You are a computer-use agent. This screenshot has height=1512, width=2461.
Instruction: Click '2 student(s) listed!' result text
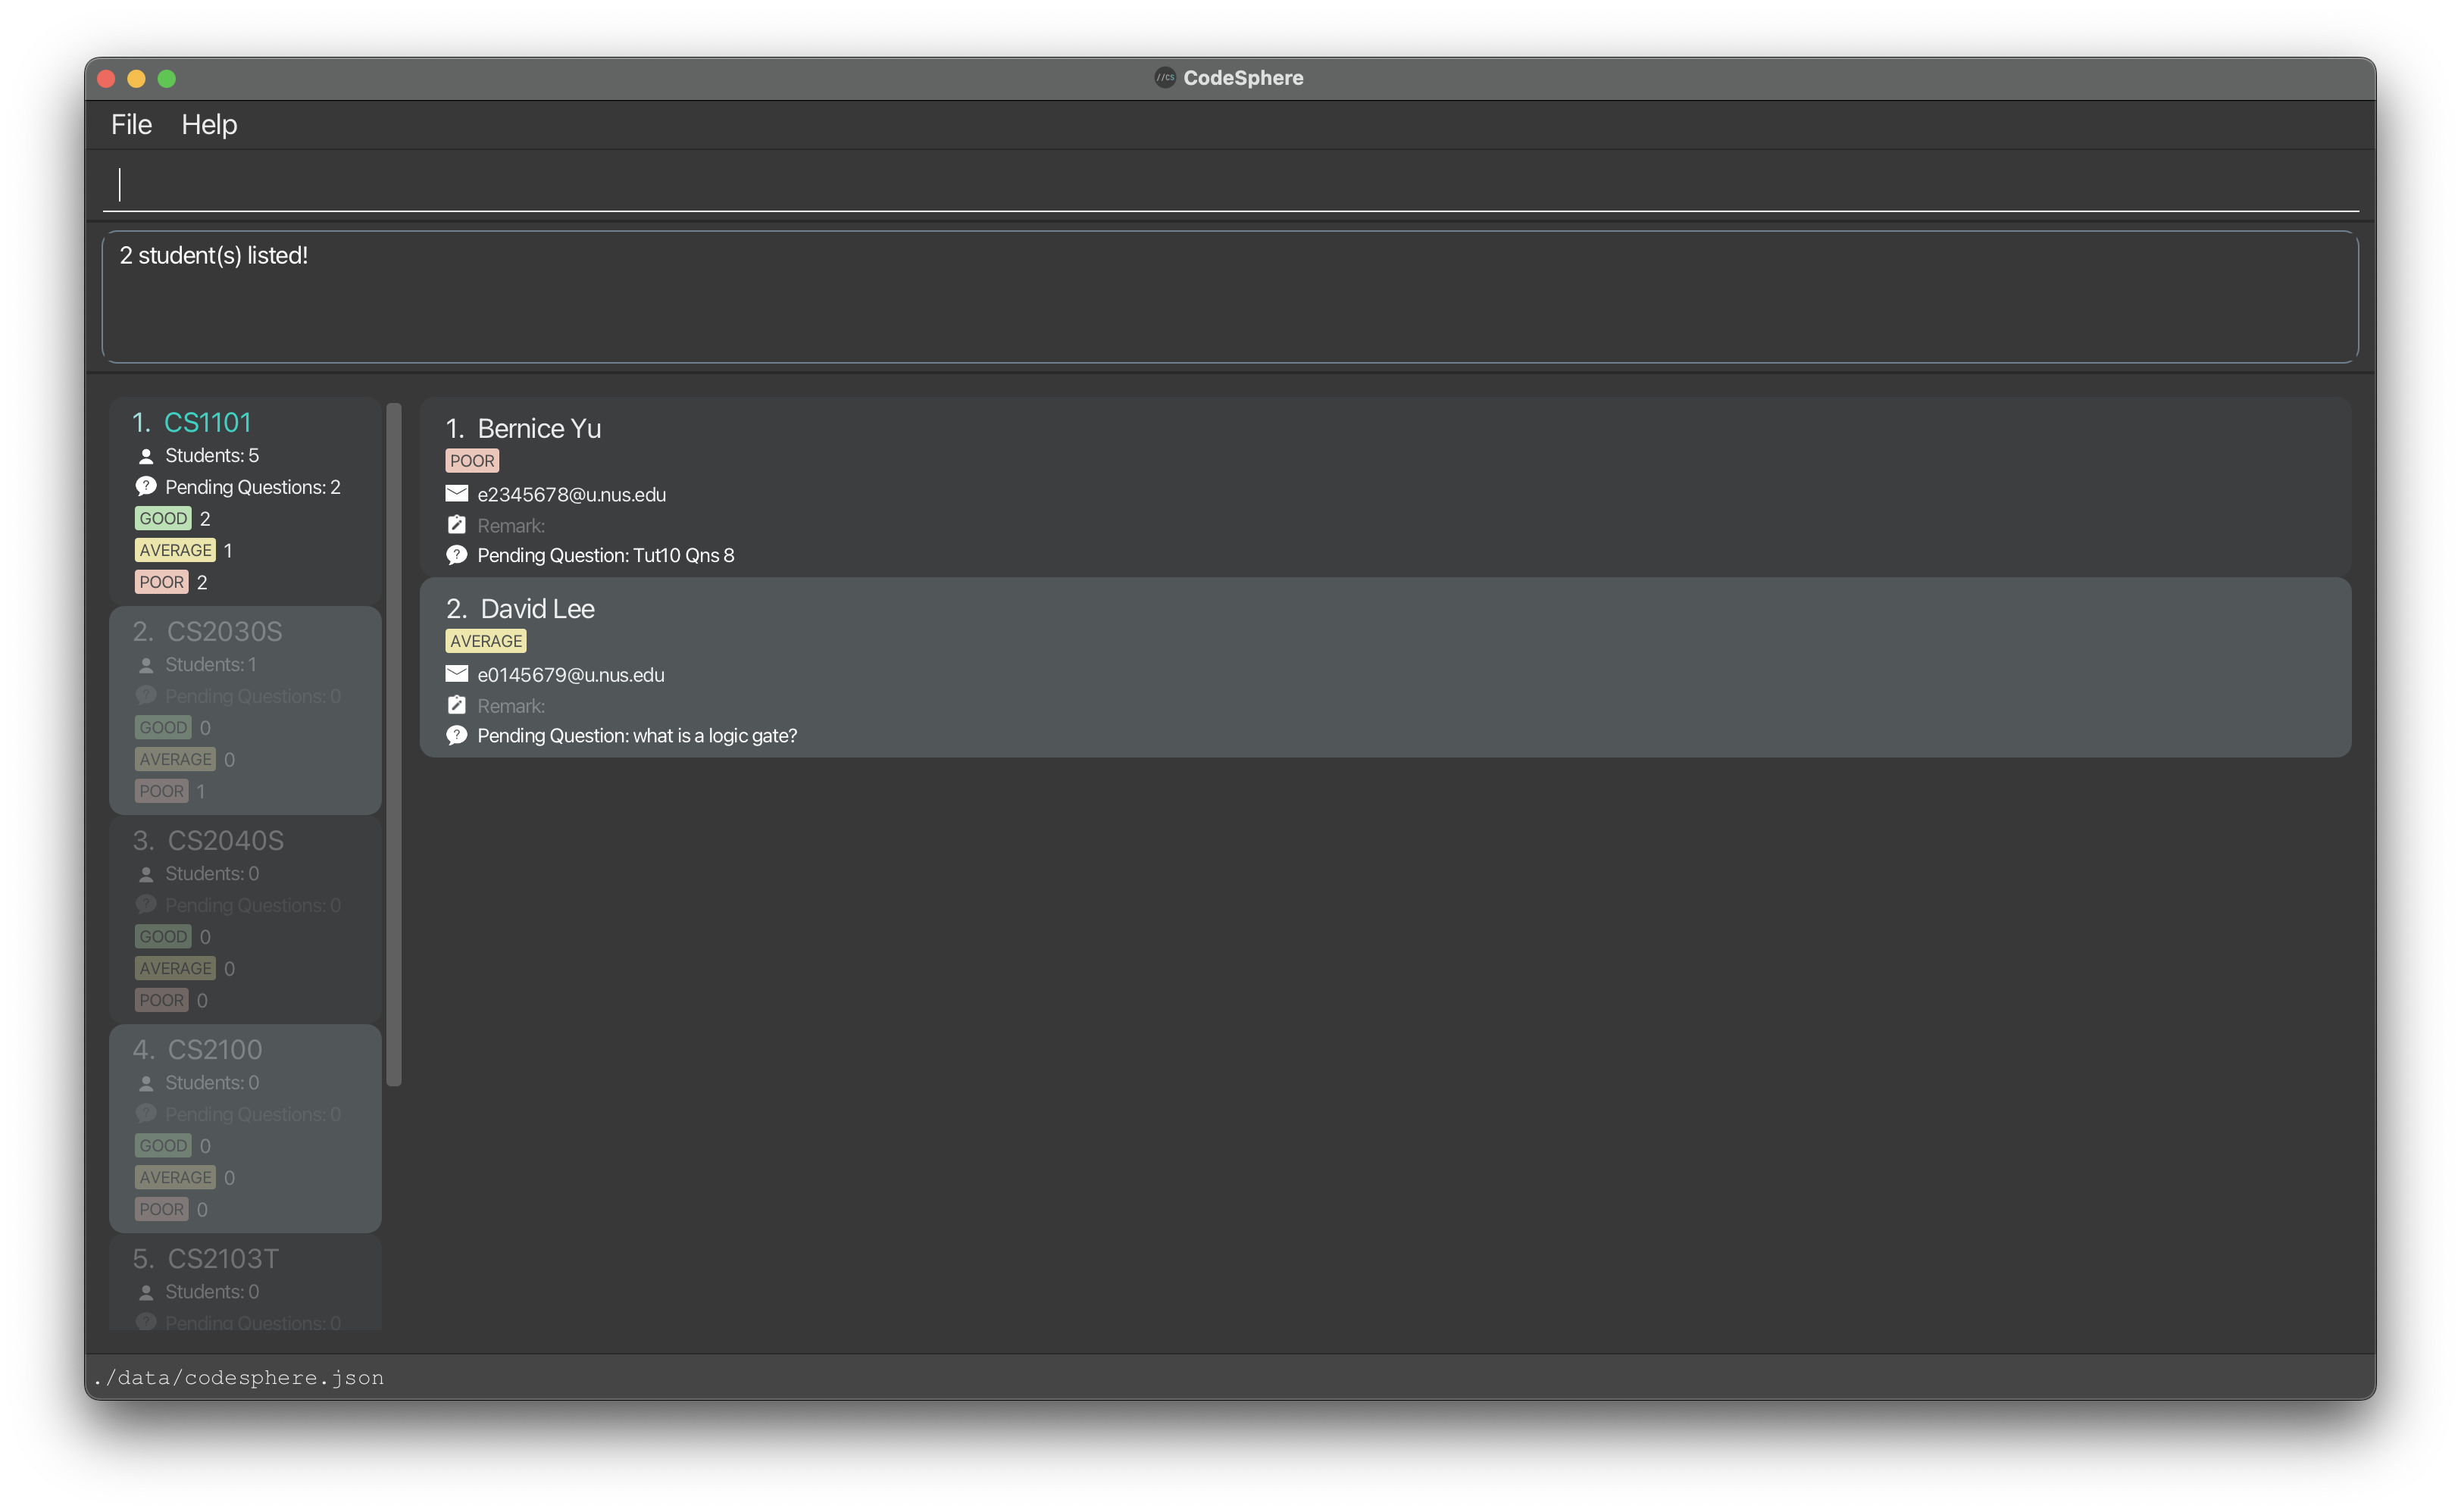pos(213,255)
